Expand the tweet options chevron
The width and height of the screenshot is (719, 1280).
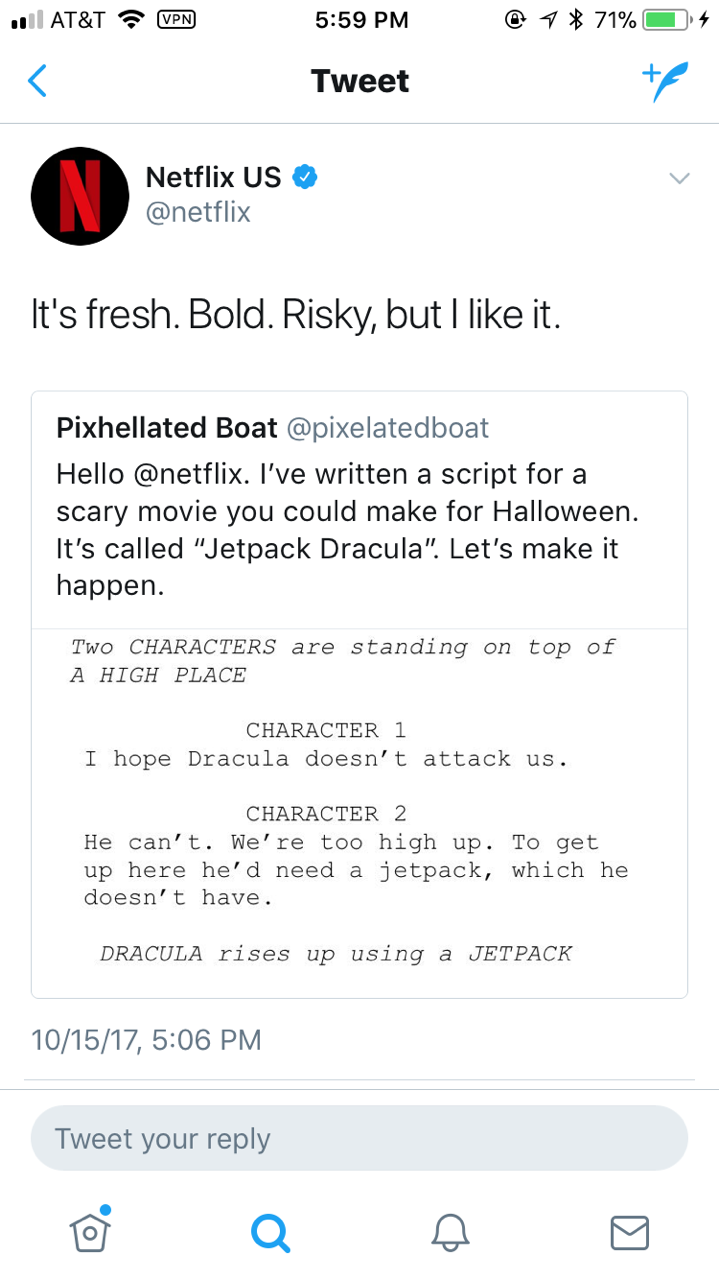pyautogui.click(x=679, y=178)
